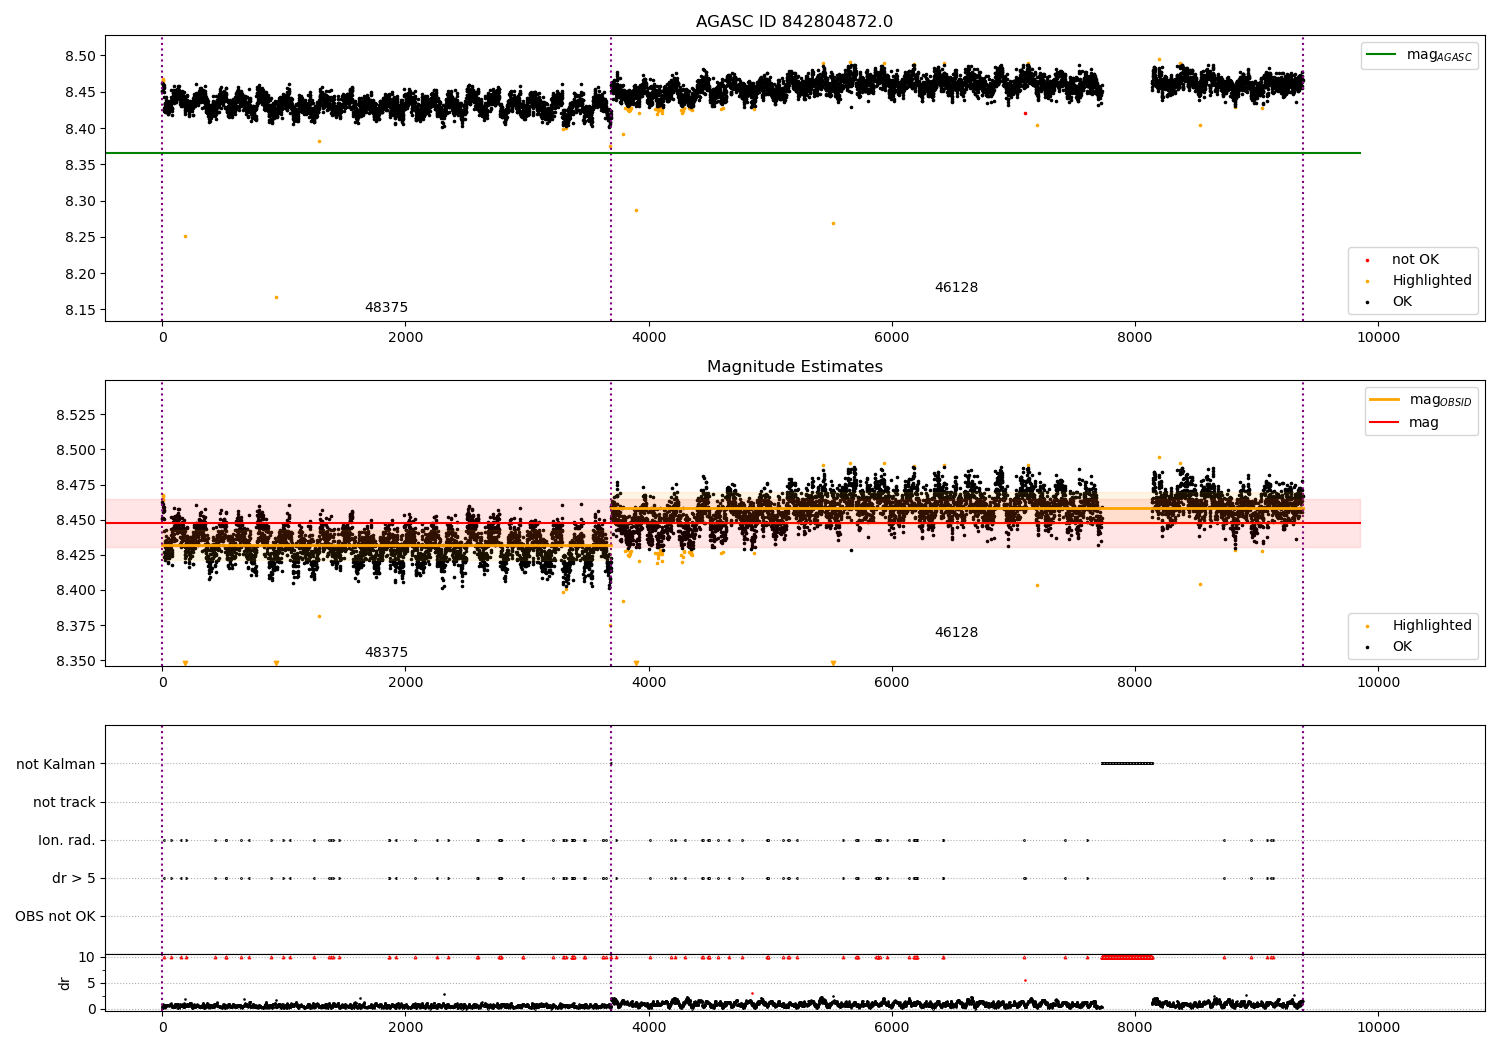The height and width of the screenshot is (1050, 1500).
Task: Click the '48375' label in Magnitude Estimates plot
Action: [x=386, y=653]
